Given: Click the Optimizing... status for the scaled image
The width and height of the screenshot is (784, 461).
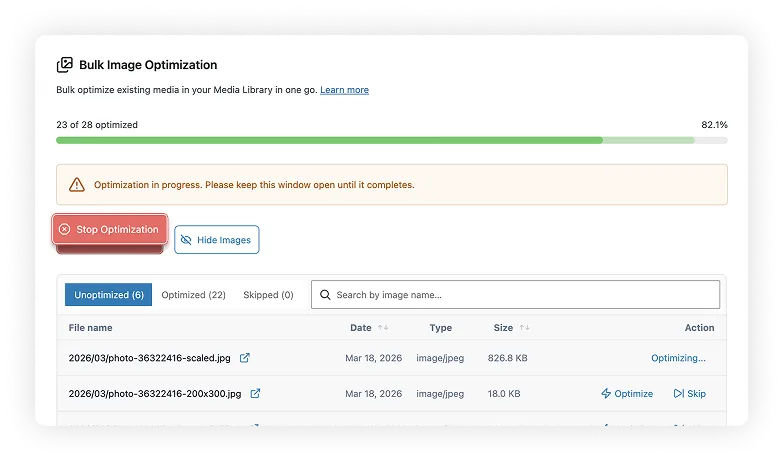Looking at the screenshot, I should click(x=678, y=358).
